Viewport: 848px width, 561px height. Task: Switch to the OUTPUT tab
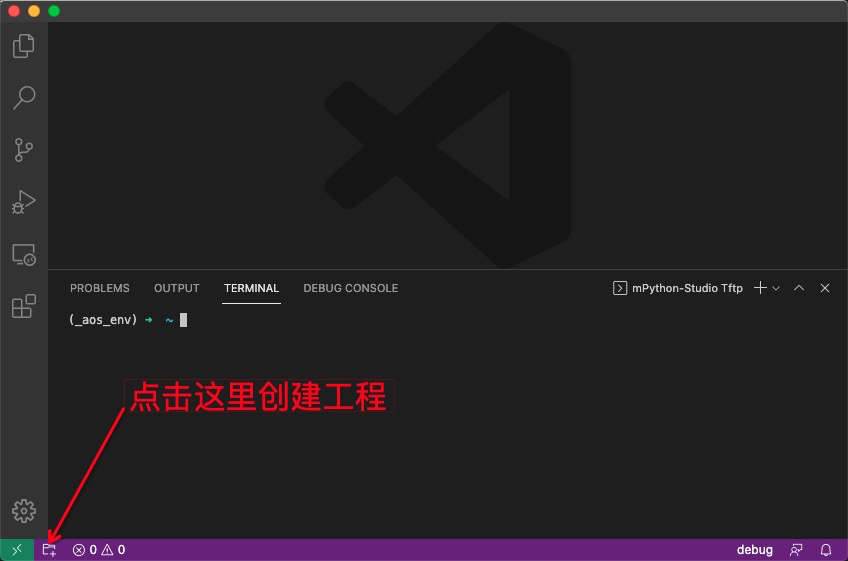177,288
